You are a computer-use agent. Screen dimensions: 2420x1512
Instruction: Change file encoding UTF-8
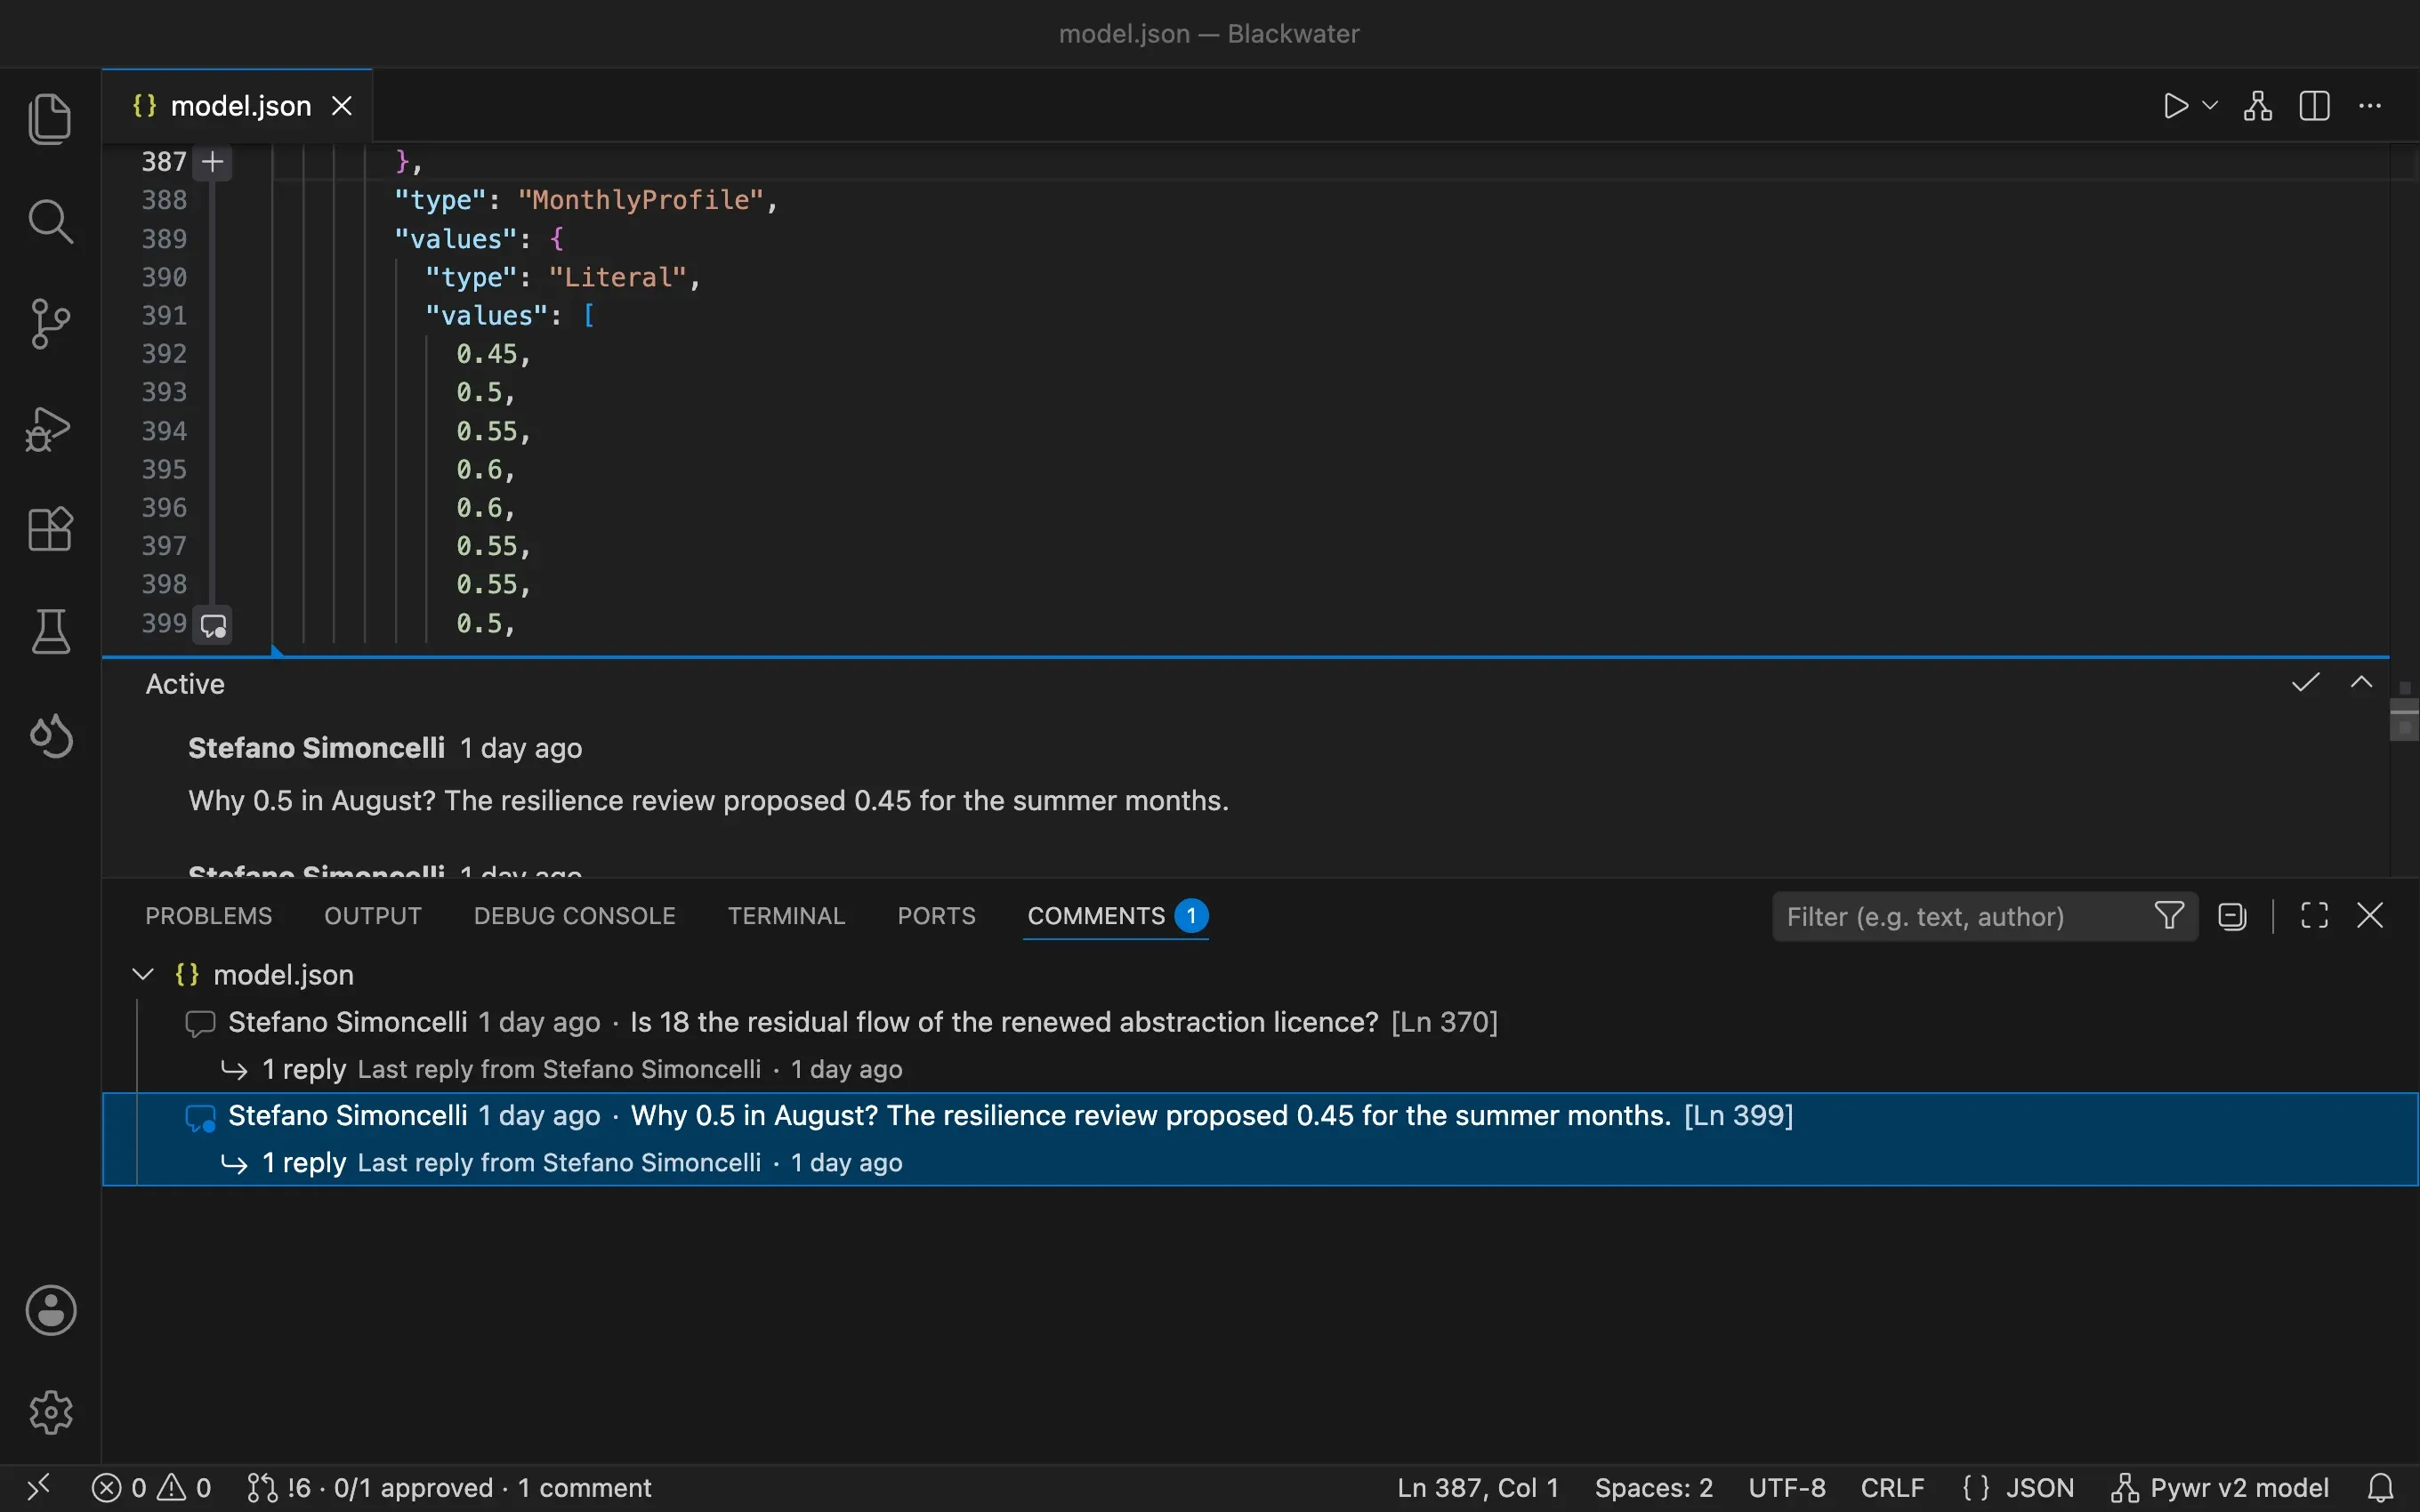tap(1787, 1488)
